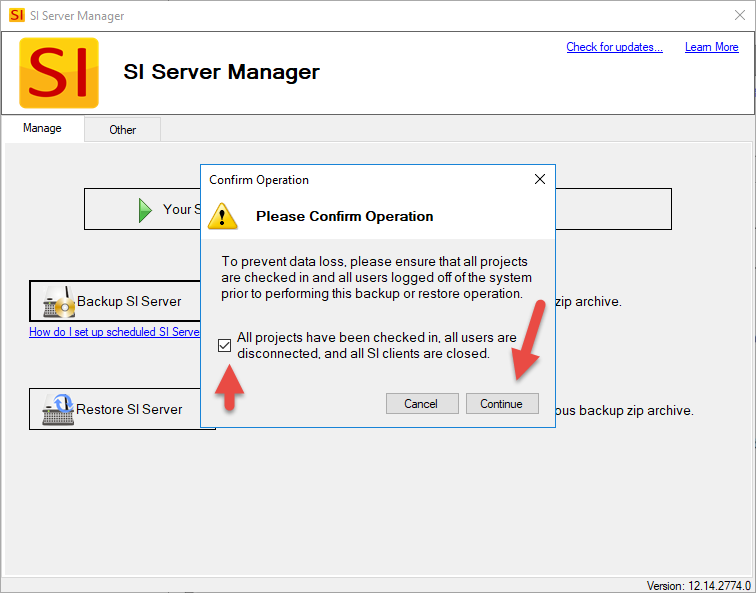Click the yellow warning triangle icon
This screenshot has height=593, width=756.
click(x=222, y=216)
